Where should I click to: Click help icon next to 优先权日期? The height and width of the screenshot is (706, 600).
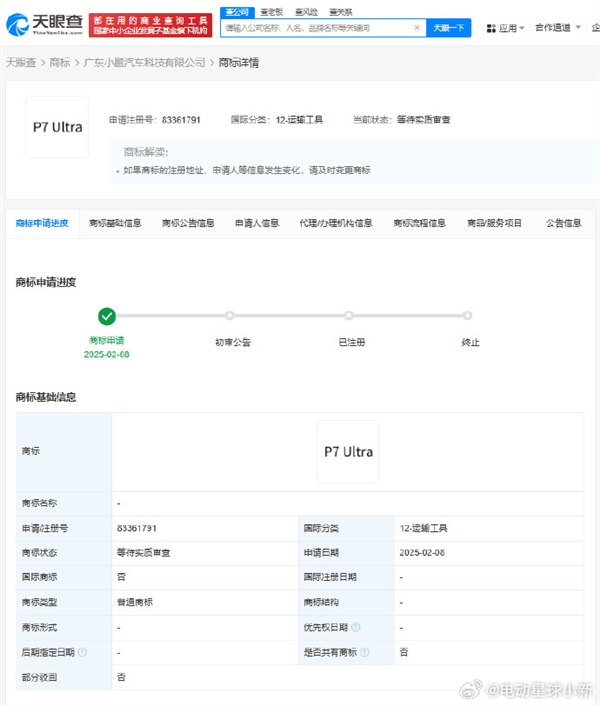coord(356,627)
